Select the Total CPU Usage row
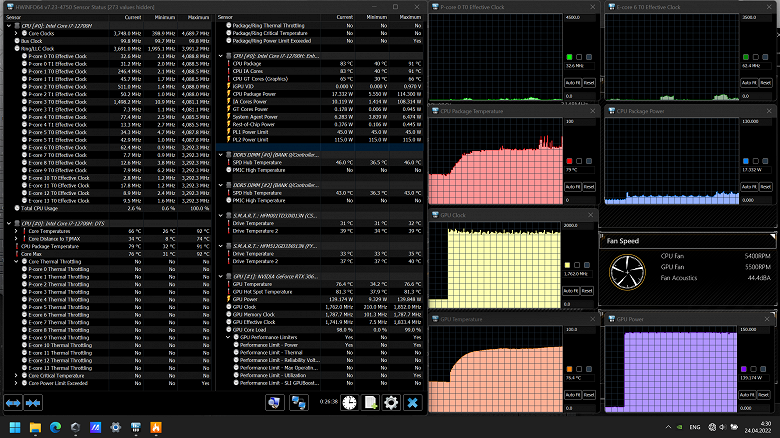780x438 pixels. click(x=108, y=209)
